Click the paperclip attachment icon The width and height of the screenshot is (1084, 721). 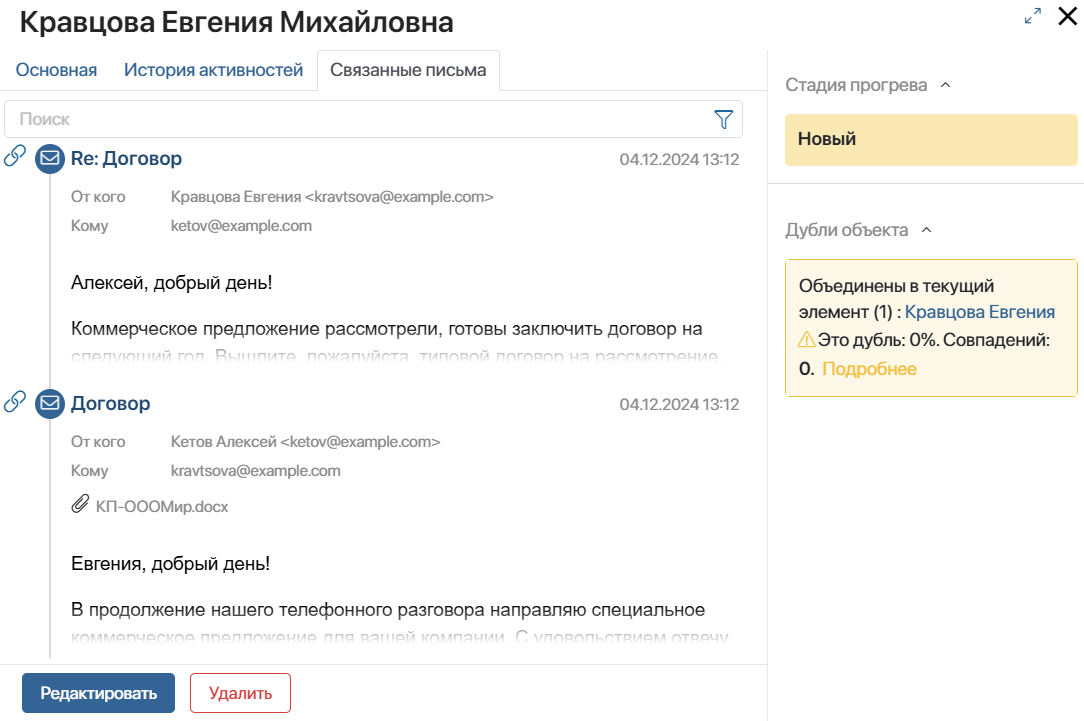[x=80, y=504]
